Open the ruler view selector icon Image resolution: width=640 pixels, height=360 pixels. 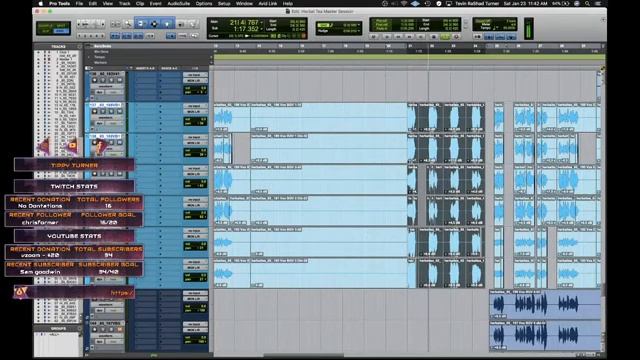pos(88,46)
